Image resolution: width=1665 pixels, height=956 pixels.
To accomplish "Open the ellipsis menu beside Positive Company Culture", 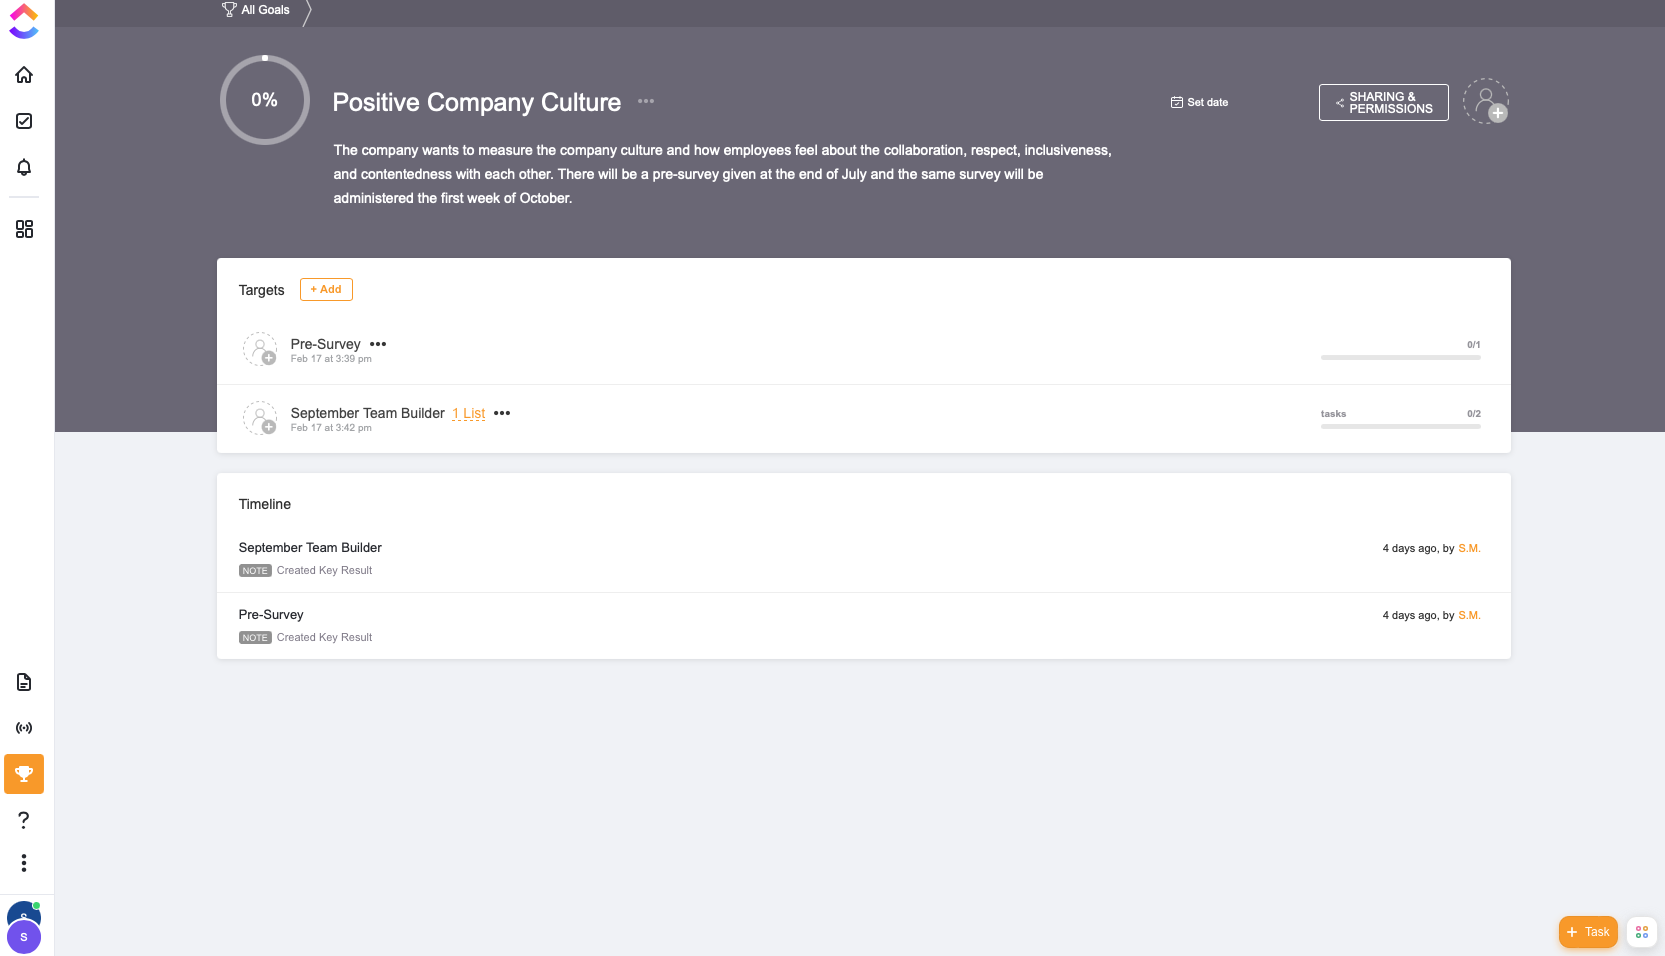I will (x=646, y=101).
